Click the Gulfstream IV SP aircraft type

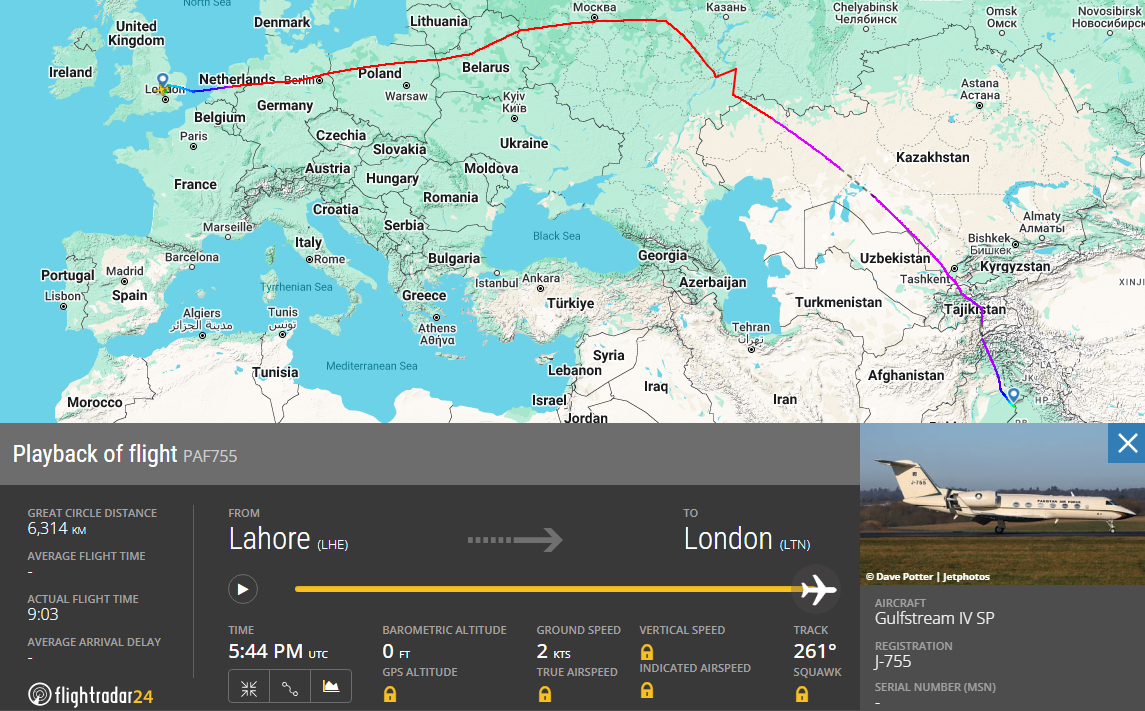click(x=935, y=618)
